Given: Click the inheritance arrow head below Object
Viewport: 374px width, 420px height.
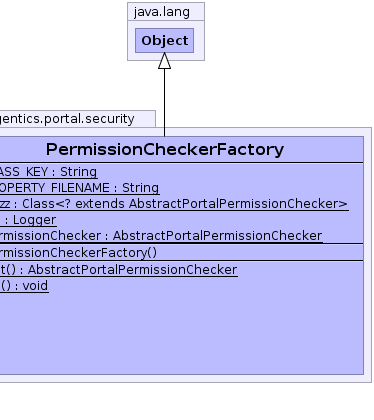Looking at the screenshot, I should point(164,61).
